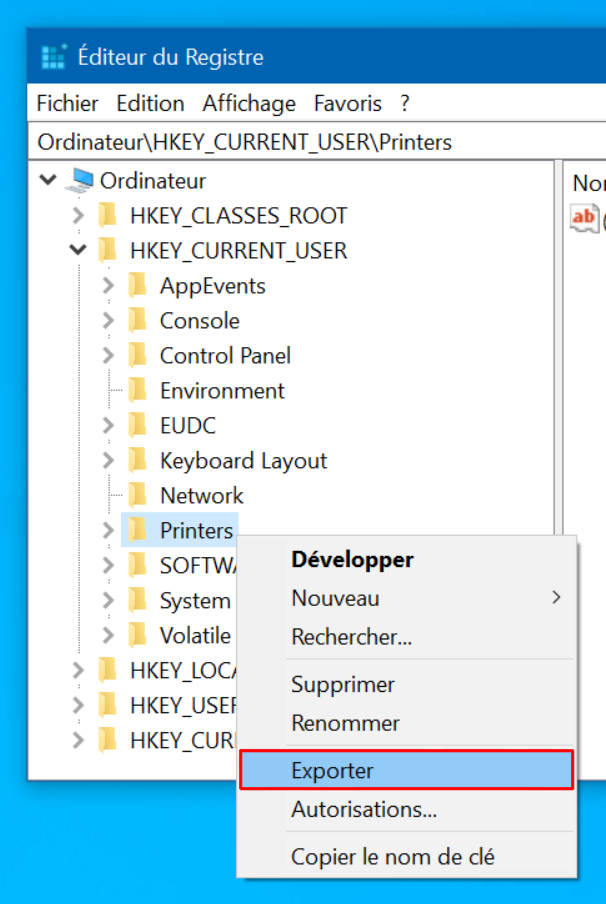This screenshot has width=606, height=904.
Task: Click the HKEY_CURRENT_CONFIG folder icon
Action: coord(108,740)
